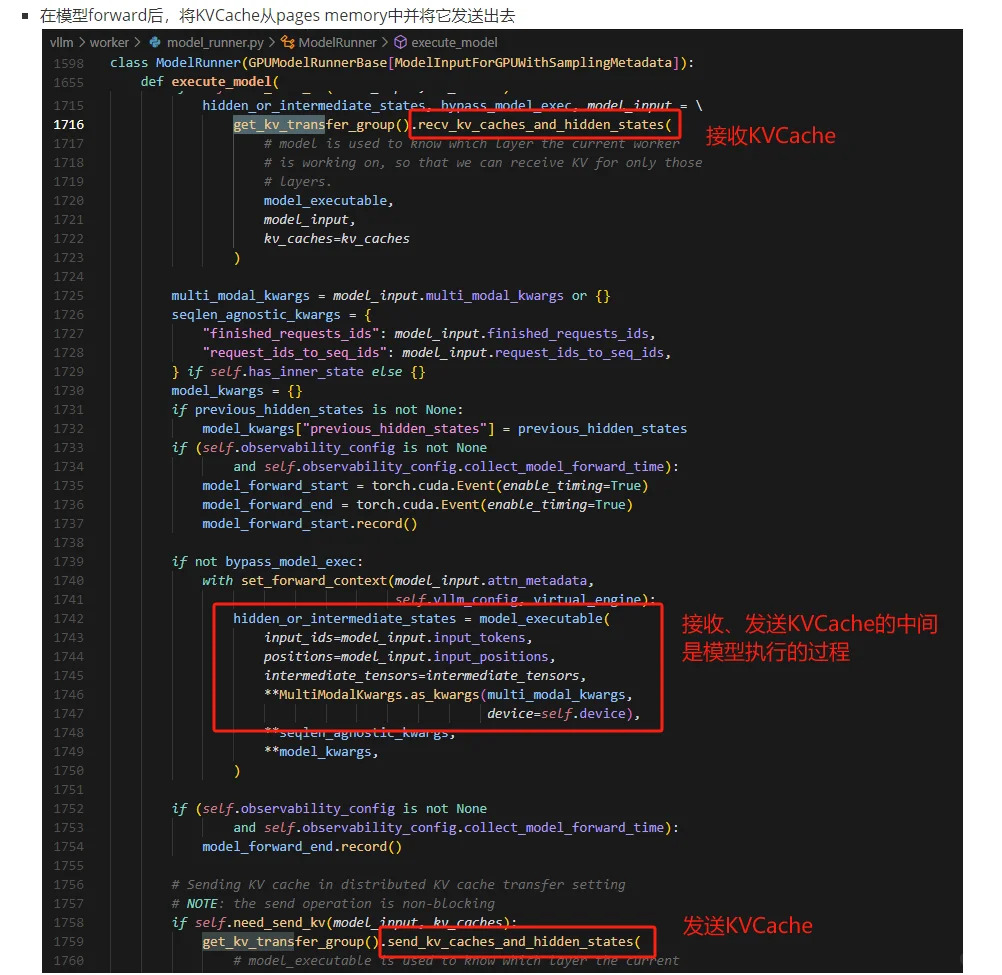Click multi_modal_kwargs assignment line 1725
This screenshot has height=975, width=1002.
click(x=390, y=296)
